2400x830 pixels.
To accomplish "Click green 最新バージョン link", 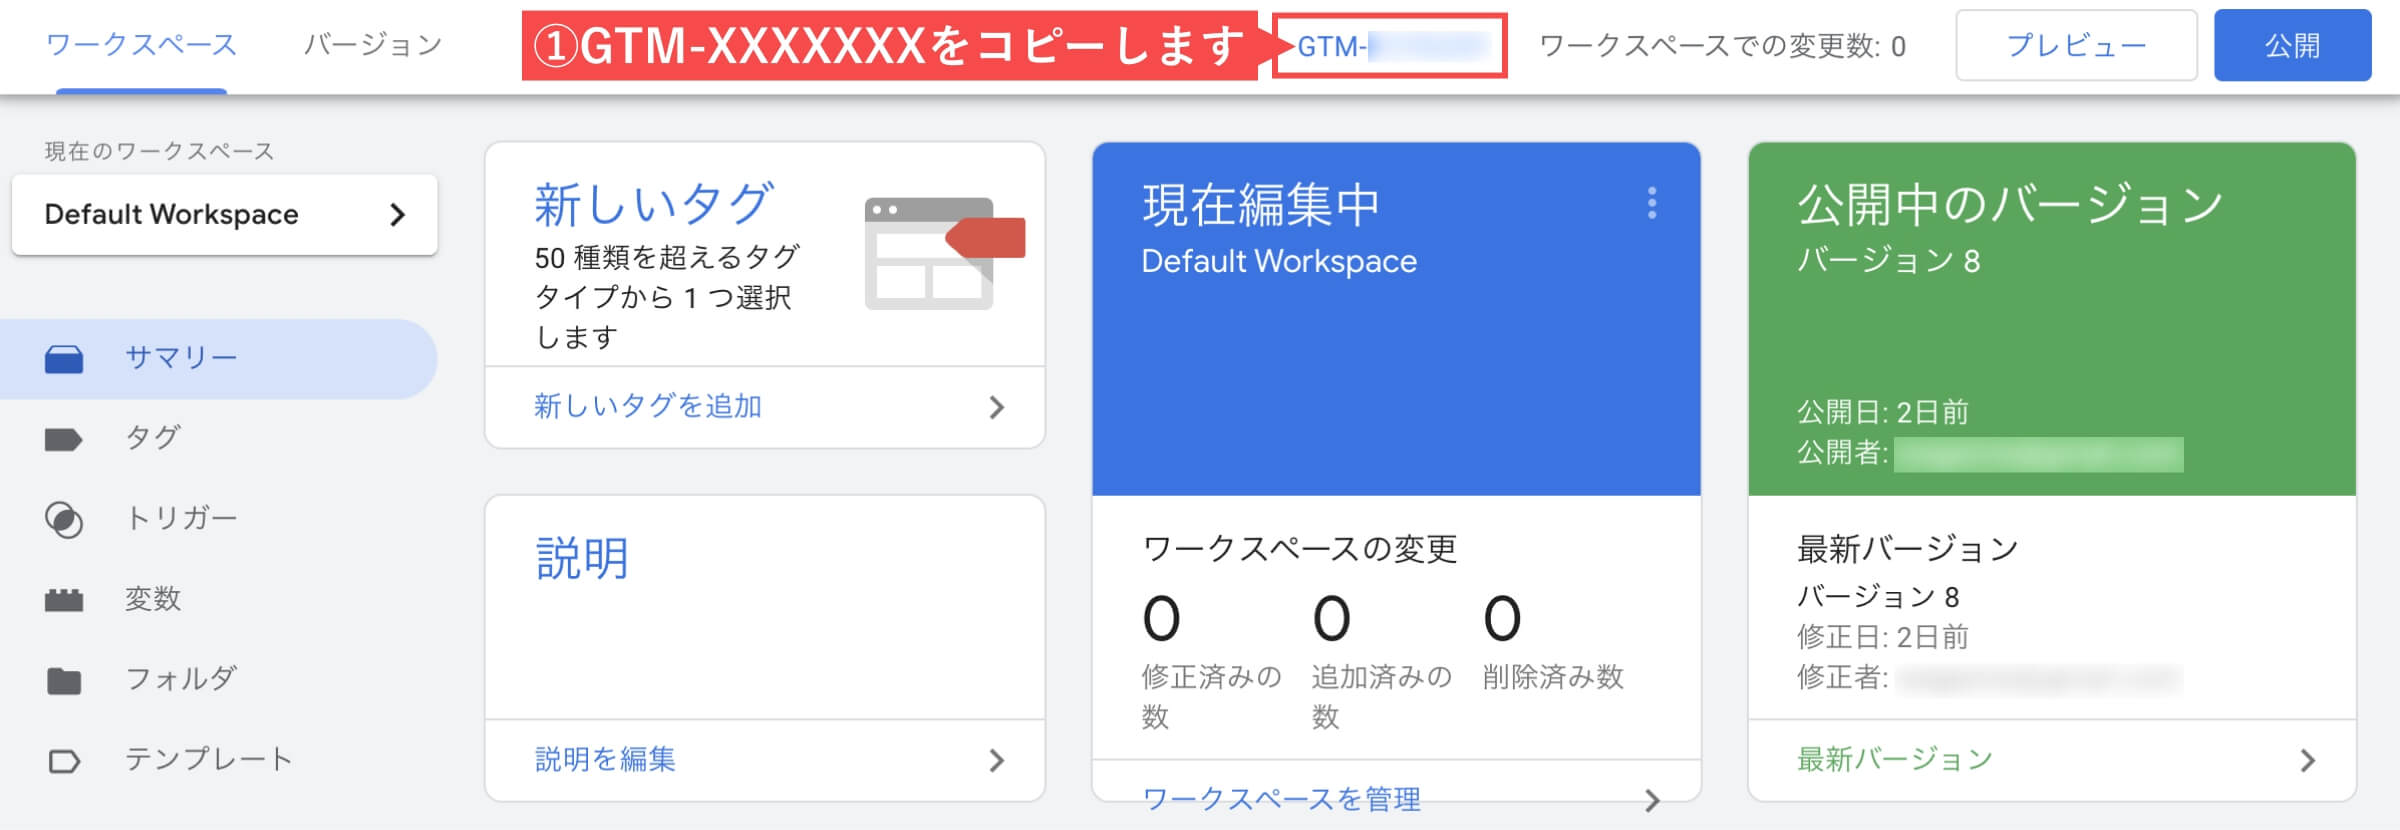I will pos(1895,760).
